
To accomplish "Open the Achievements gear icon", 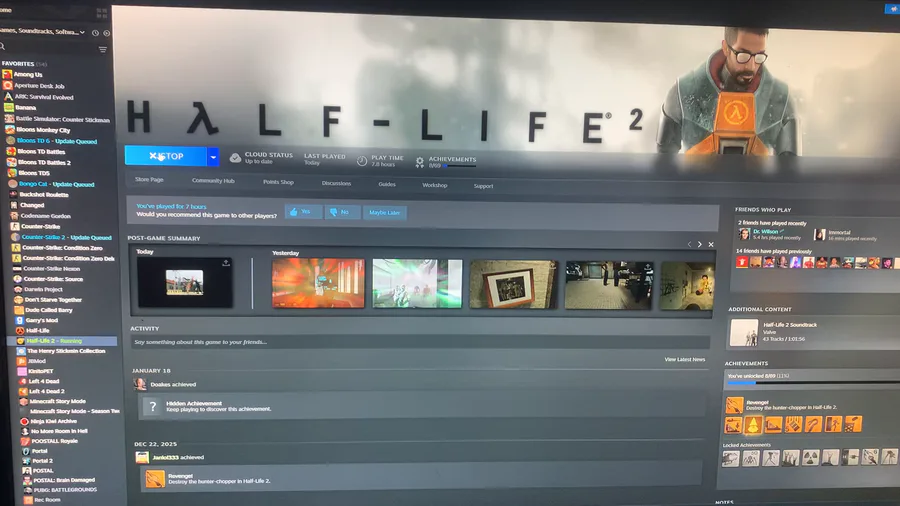I will tap(420, 163).
